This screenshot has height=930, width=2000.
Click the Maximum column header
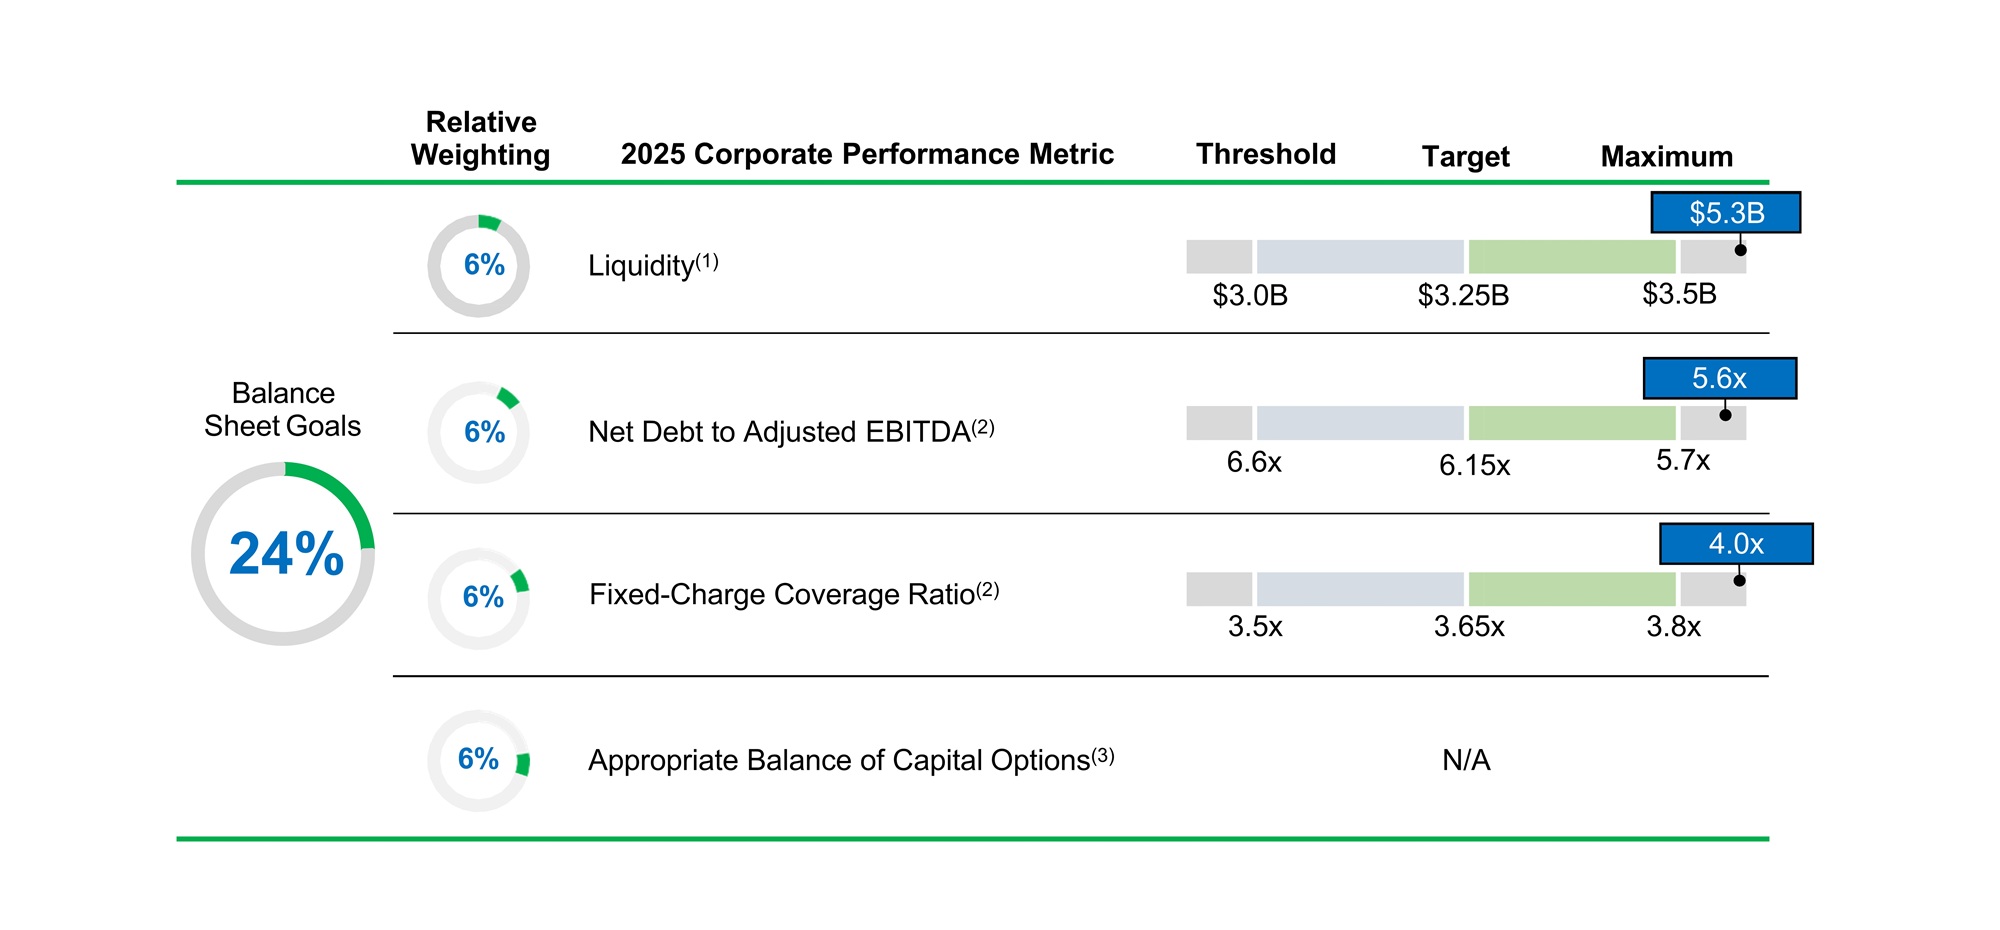1666,157
